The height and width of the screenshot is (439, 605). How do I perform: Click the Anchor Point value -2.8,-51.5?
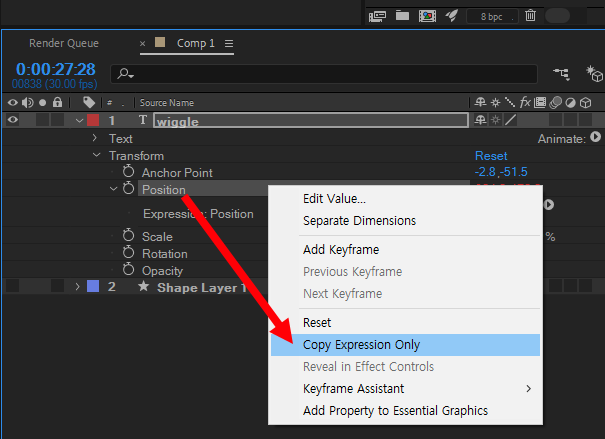pyautogui.click(x=501, y=172)
